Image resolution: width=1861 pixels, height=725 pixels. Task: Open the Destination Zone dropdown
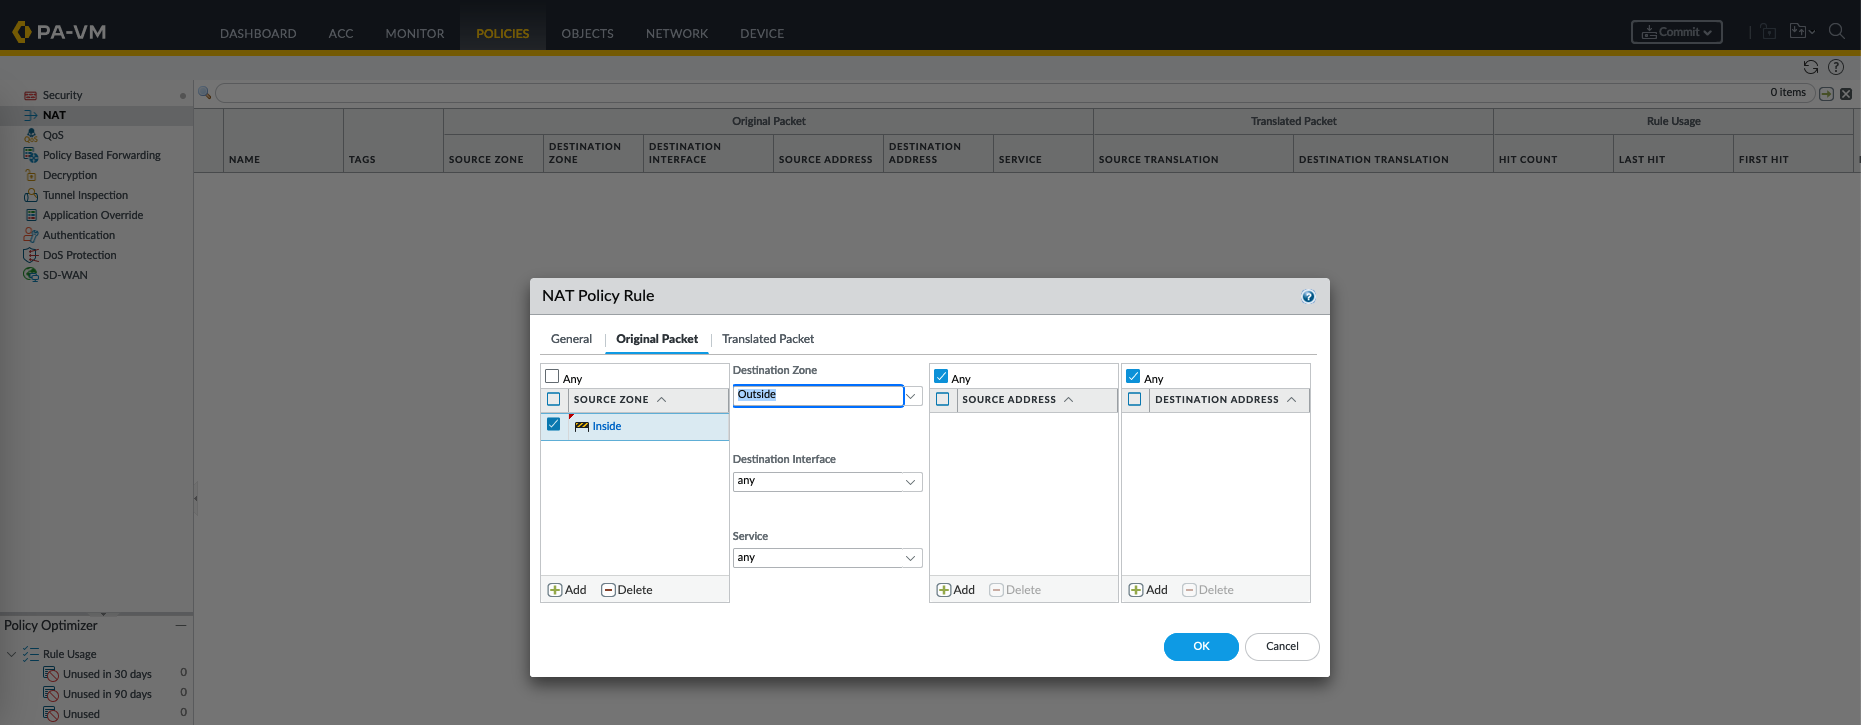[x=911, y=396]
